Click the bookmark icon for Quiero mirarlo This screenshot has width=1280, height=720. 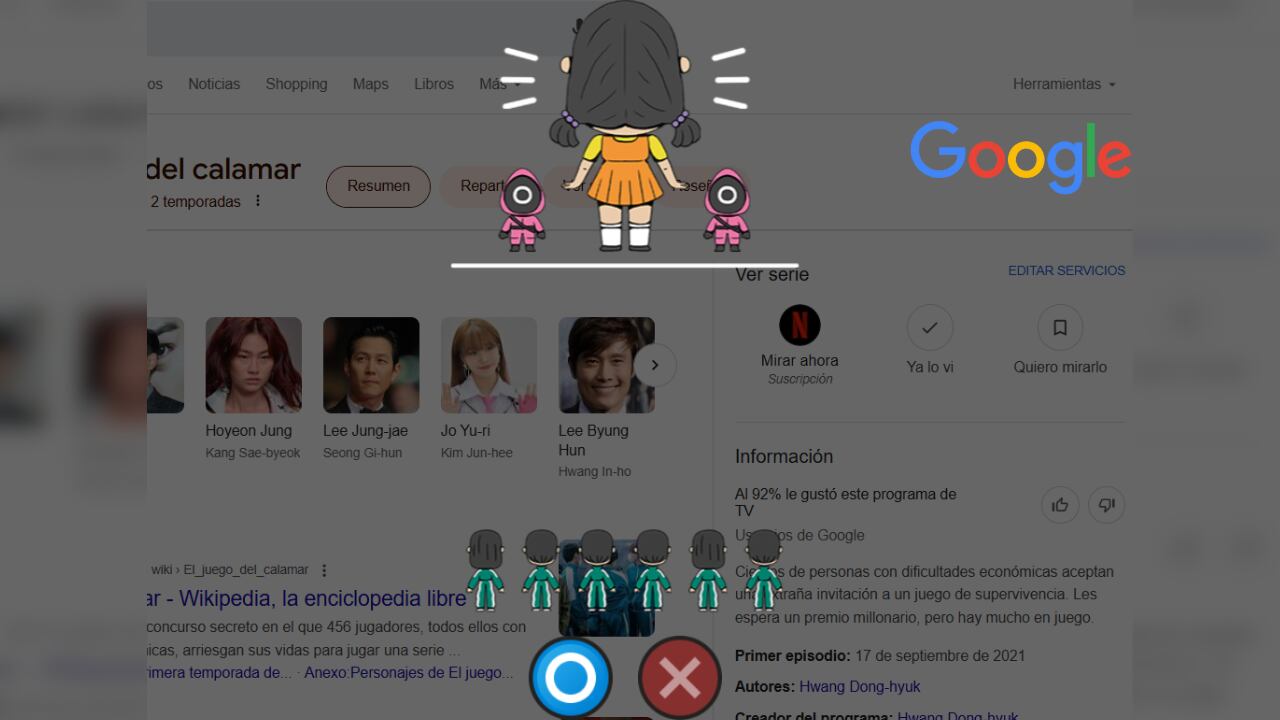pyautogui.click(x=1059, y=327)
